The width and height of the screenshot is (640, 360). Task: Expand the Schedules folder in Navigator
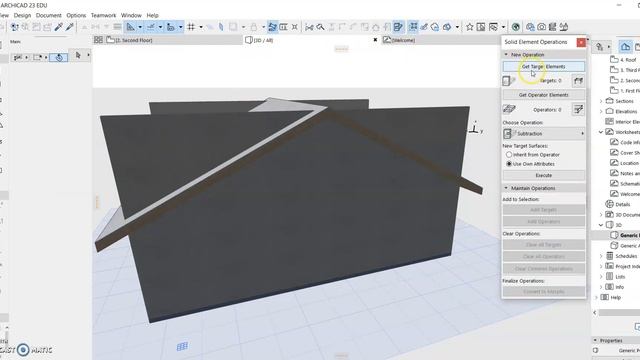601,256
